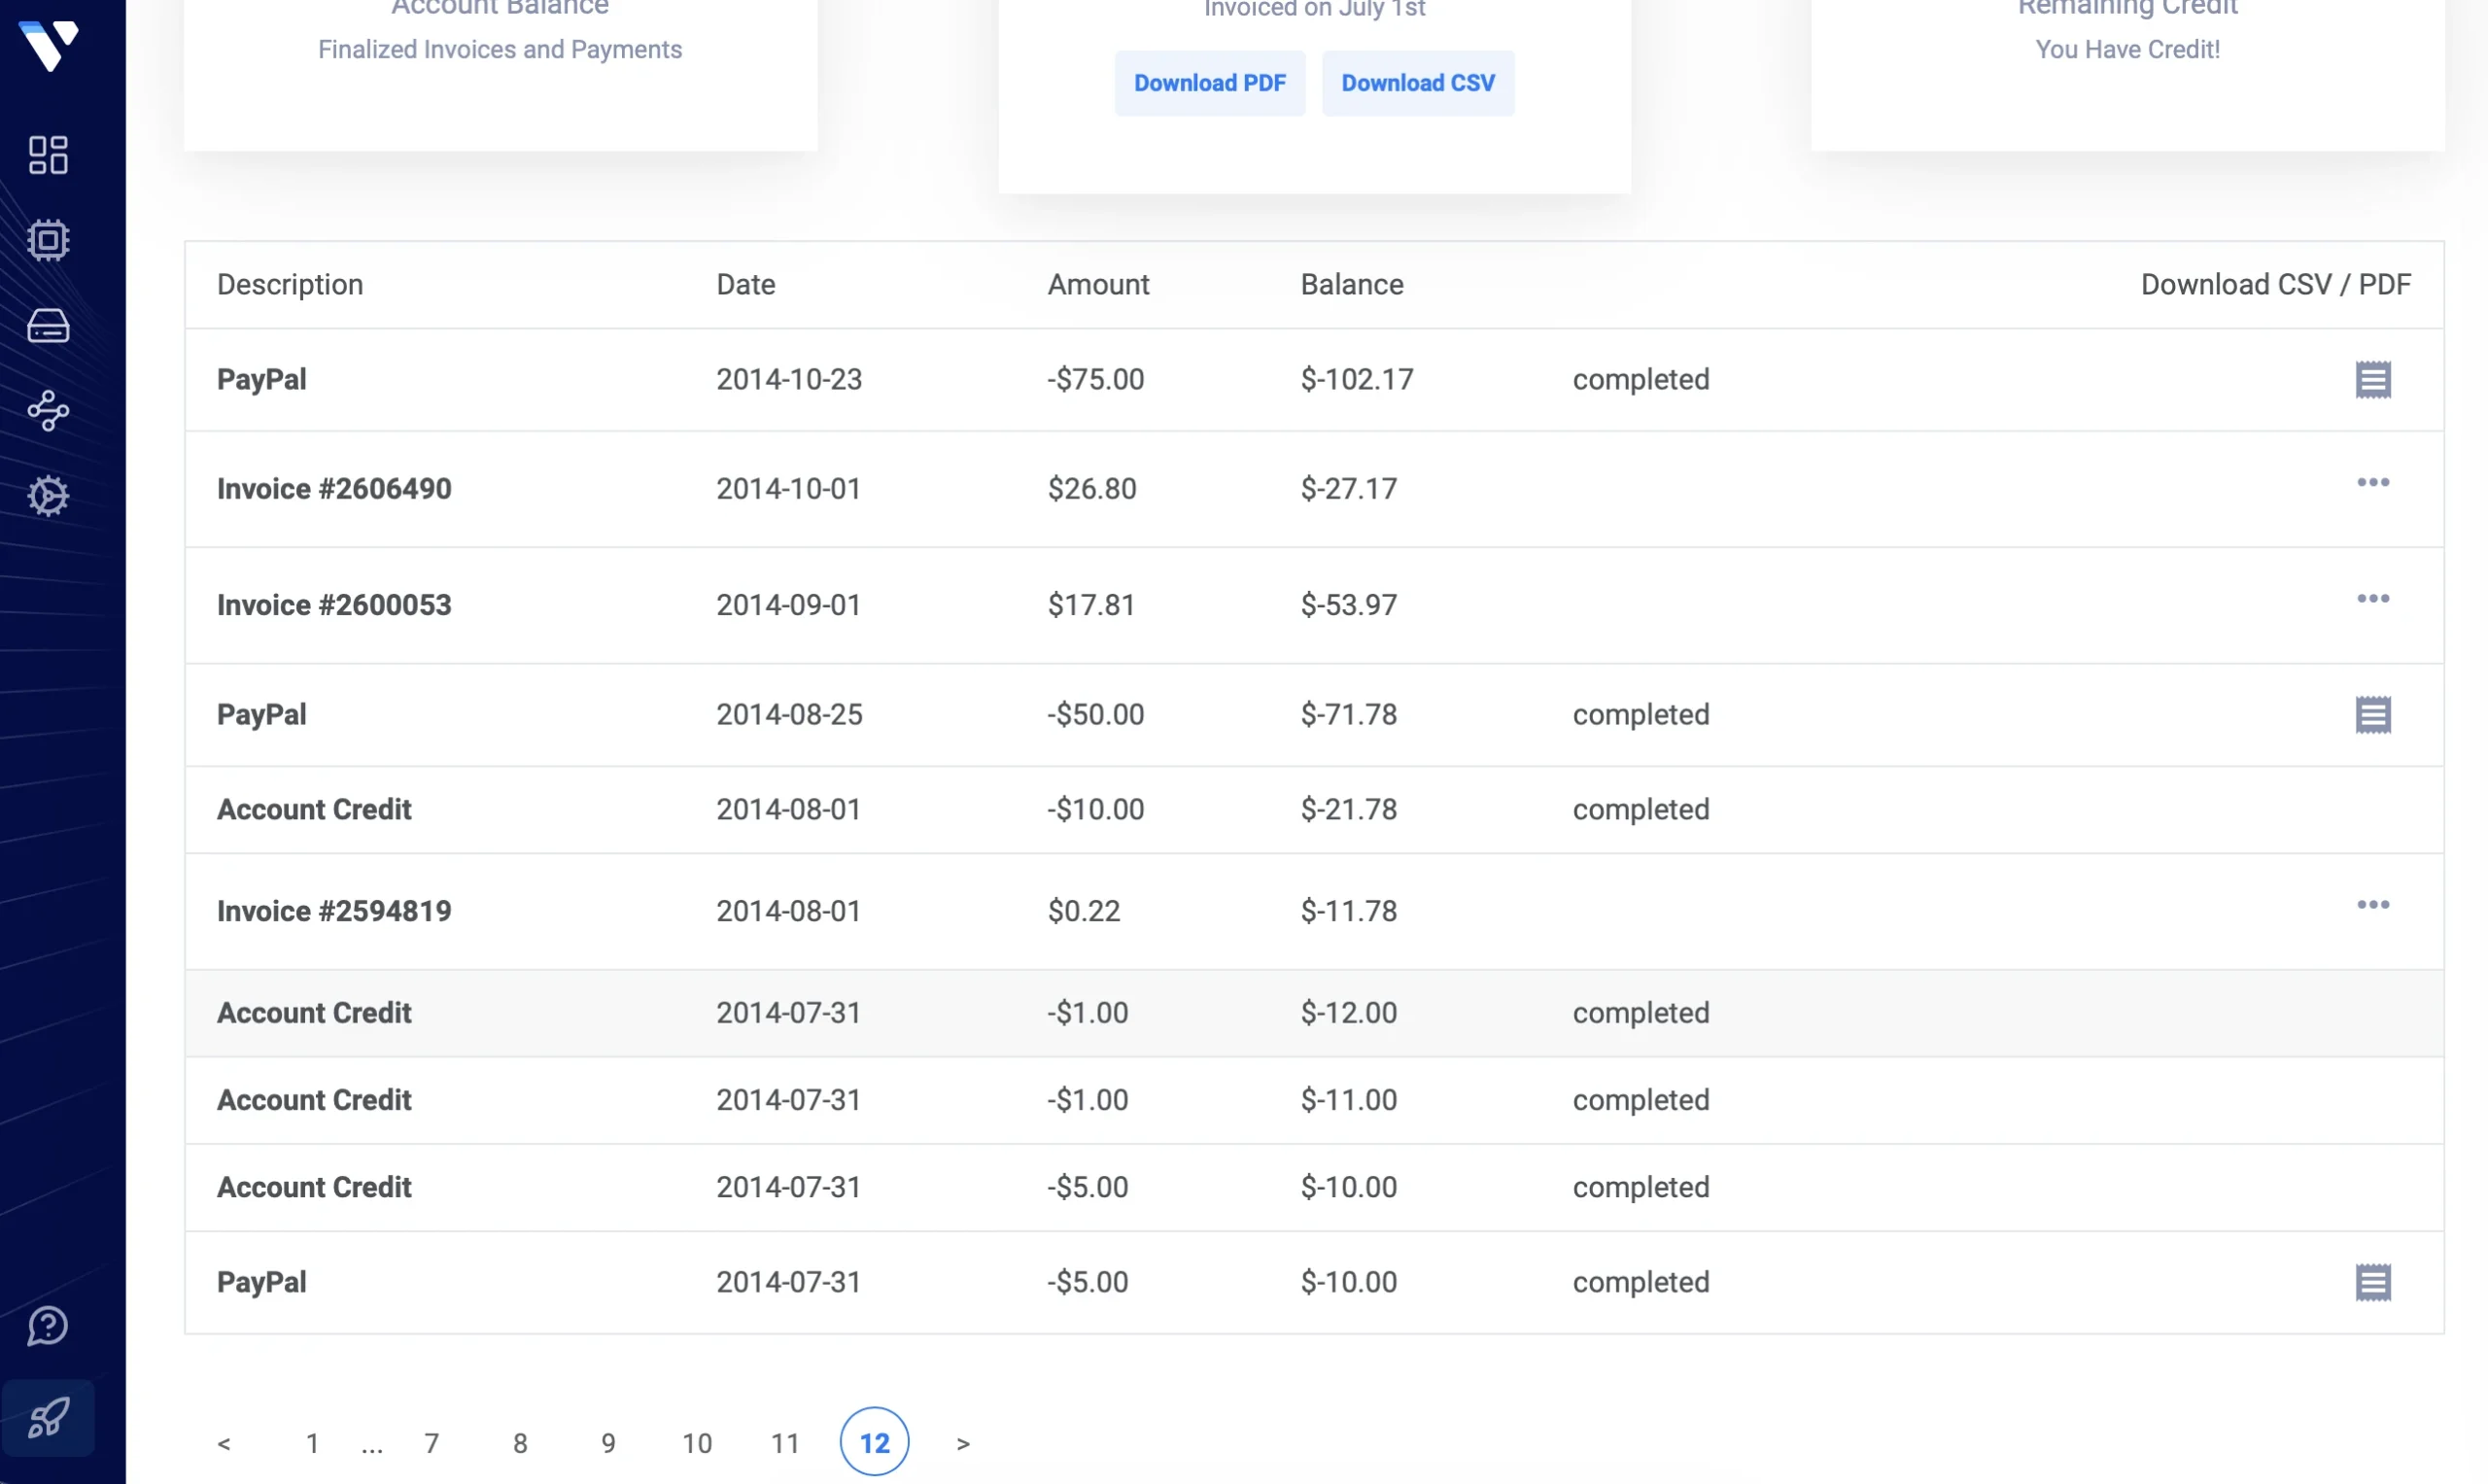The width and height of the screenshot is (2488, 1484).
Task: Go to next page arrow
Action: pyautogui.click(x=963, y=1443)
